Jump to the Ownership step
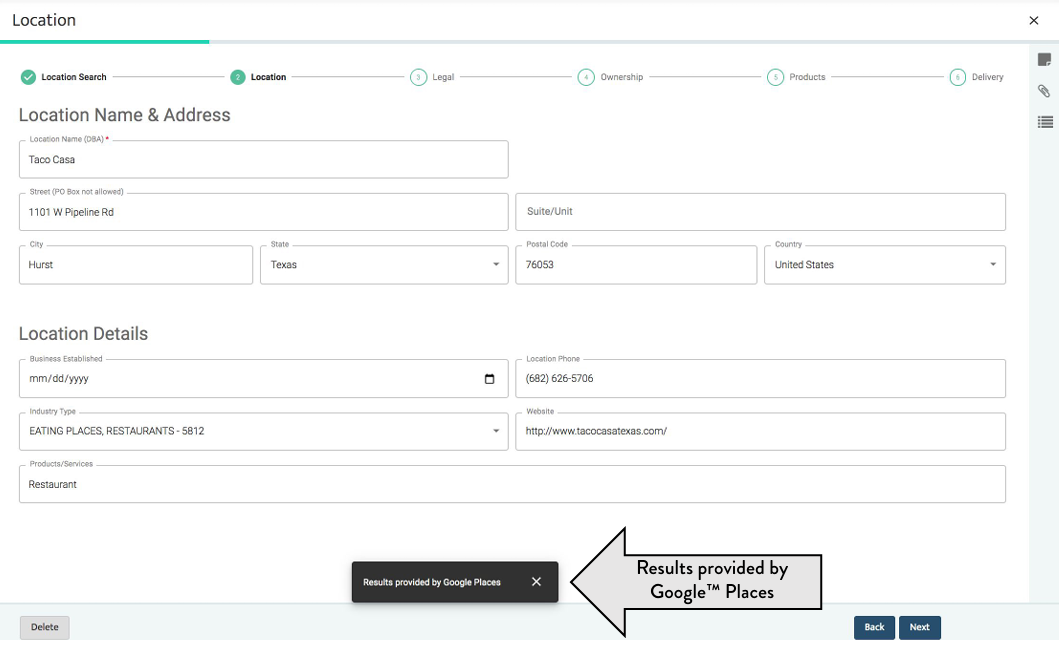The width and height of the screenshot is (1062, 645). 610,77
